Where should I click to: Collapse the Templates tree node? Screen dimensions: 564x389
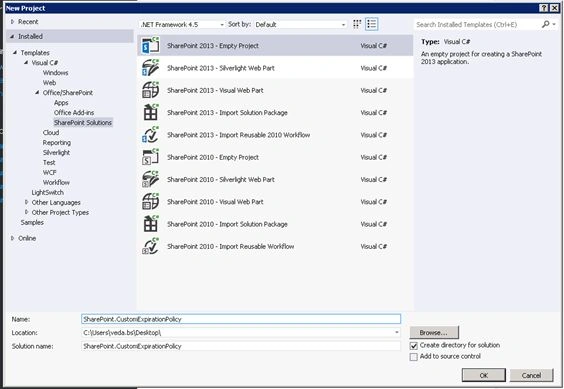tap(15, 53)
